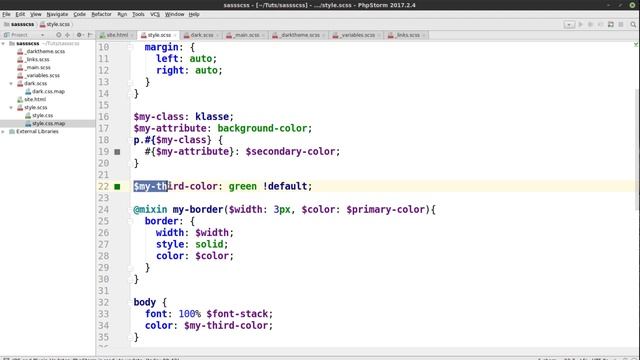Viewport: 640px width, 360px height.
Task: Click line number 24 in gutter
Action: (x=104, y=210)
